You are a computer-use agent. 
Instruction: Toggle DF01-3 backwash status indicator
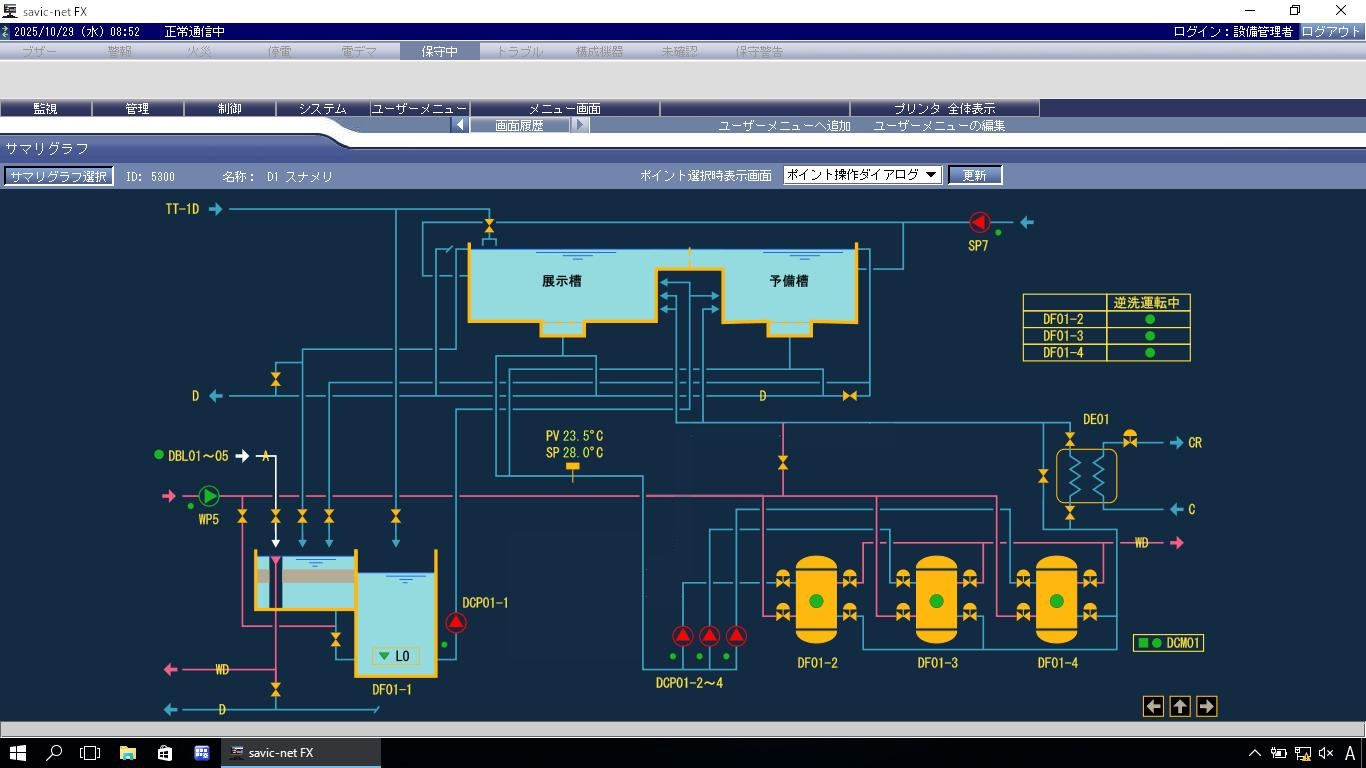(x=1150, y=336)
